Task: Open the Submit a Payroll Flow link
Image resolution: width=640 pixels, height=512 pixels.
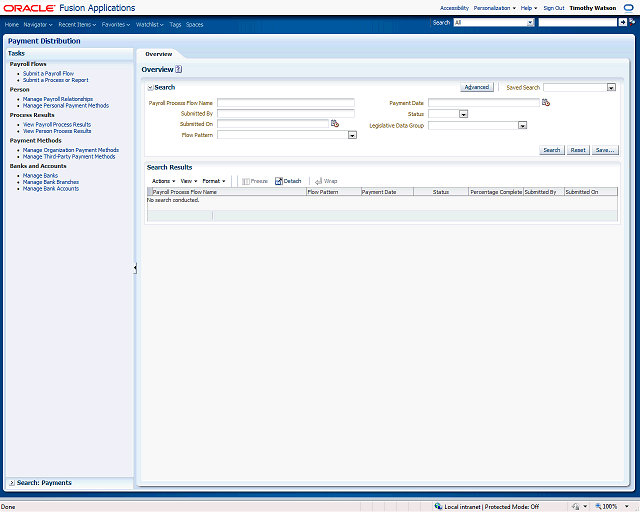Action: coord(48,73)
